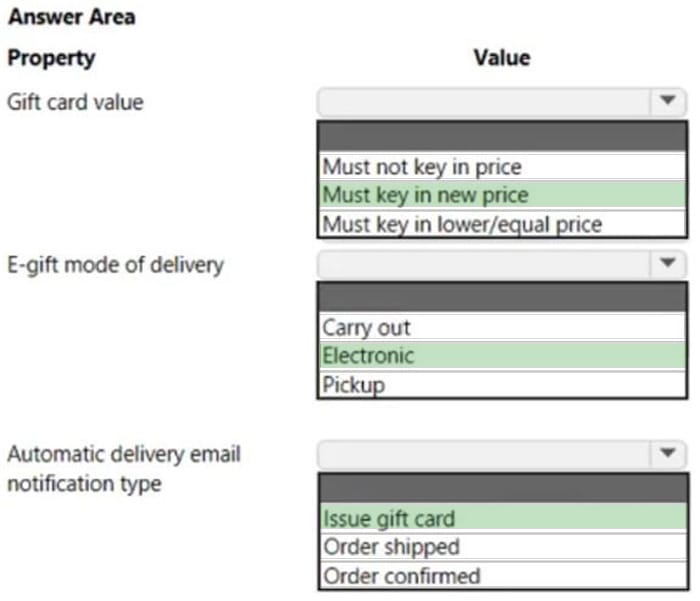Select blank entry in notification type list

[x=503, y=488]
